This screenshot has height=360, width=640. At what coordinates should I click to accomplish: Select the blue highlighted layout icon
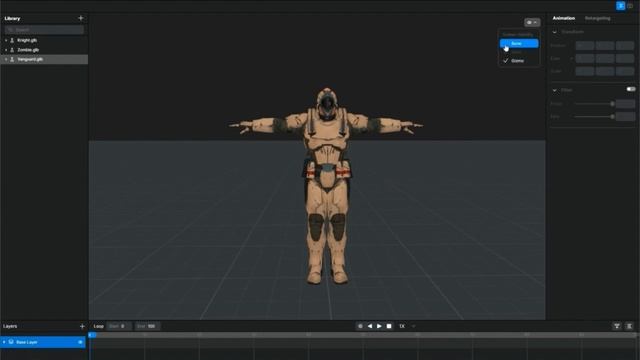pyautogui.click(x=620, y=6)
